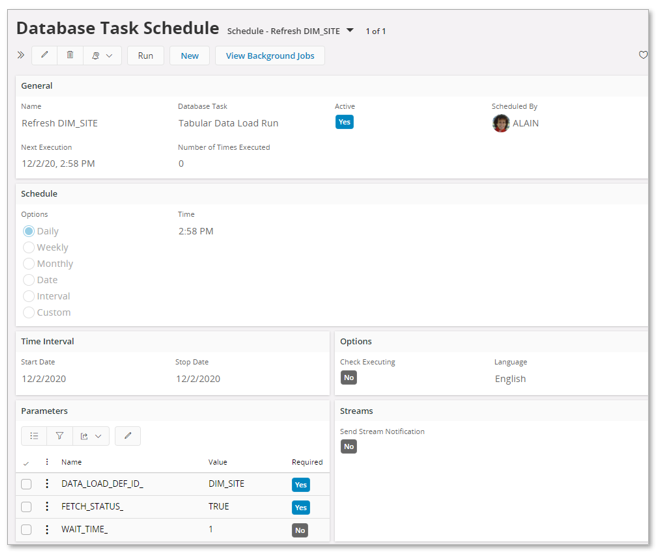Expand the export dropdown in Parameters toolbar

pyautogui.click(x=91, y=436)
